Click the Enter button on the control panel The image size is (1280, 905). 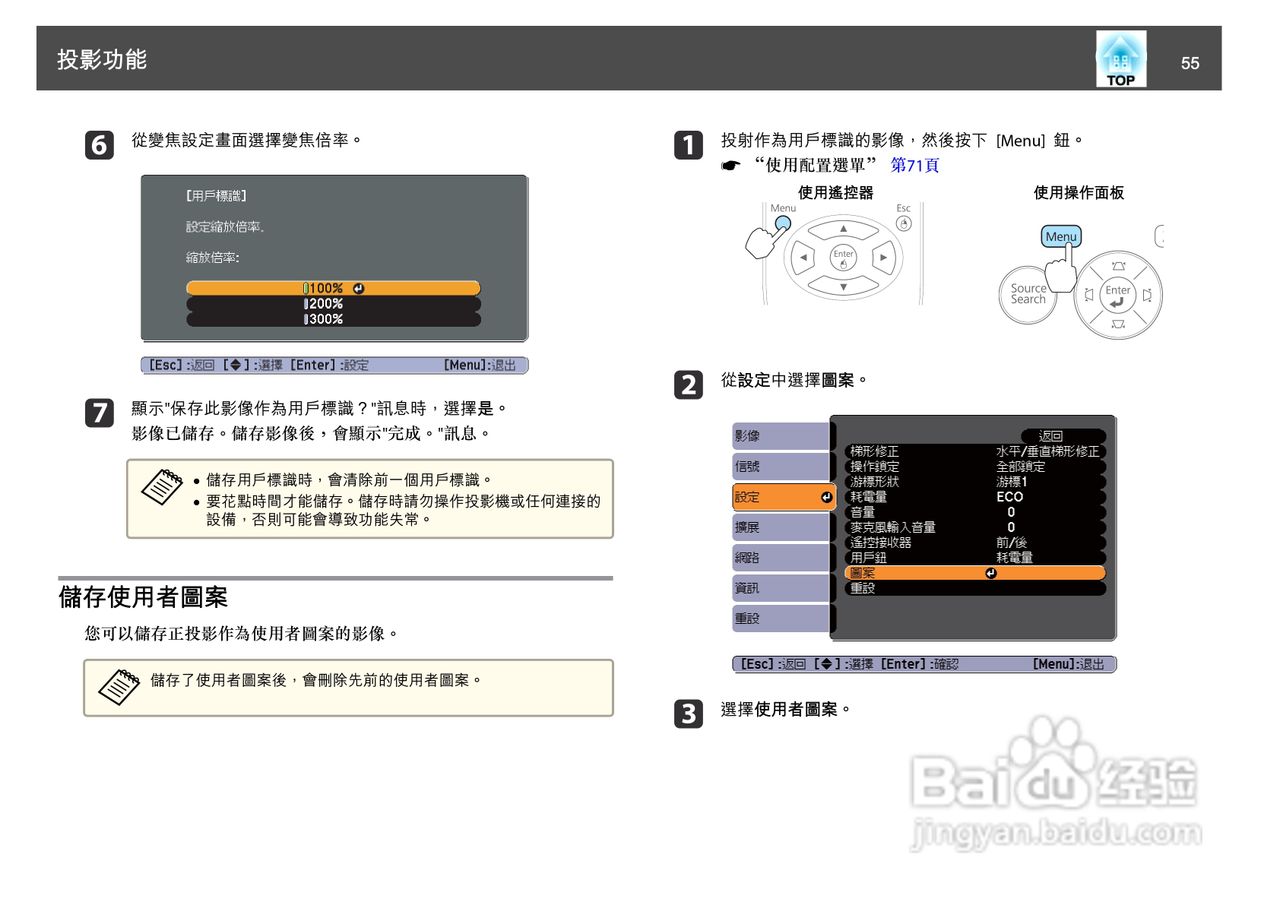pos(1117,296)
